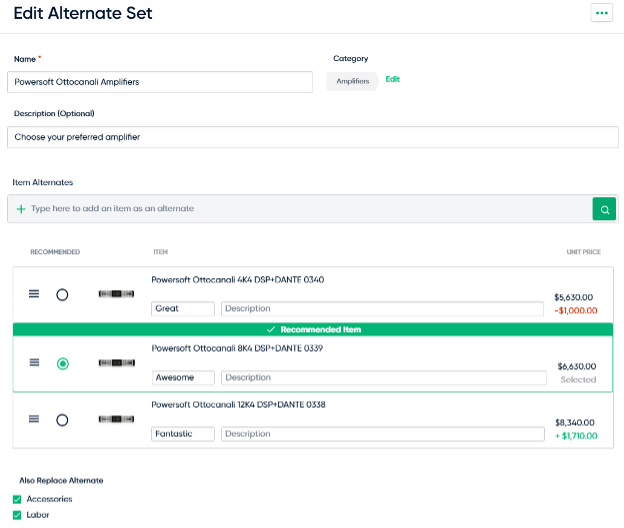Grab drag handle for Ottocanali 8K4 row
This screenshot has width=624, height=528.
click(34, 362)
